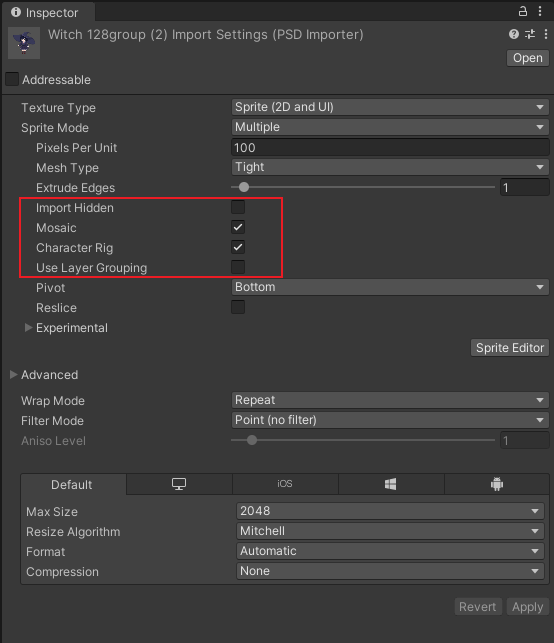Click the Apply button
Viewport: 554px width, 643px height.
pyautogui.click(x=528, y=607)
